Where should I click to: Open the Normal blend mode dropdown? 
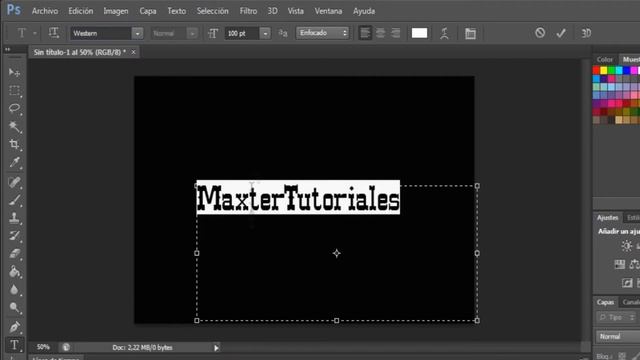(618, 336)
